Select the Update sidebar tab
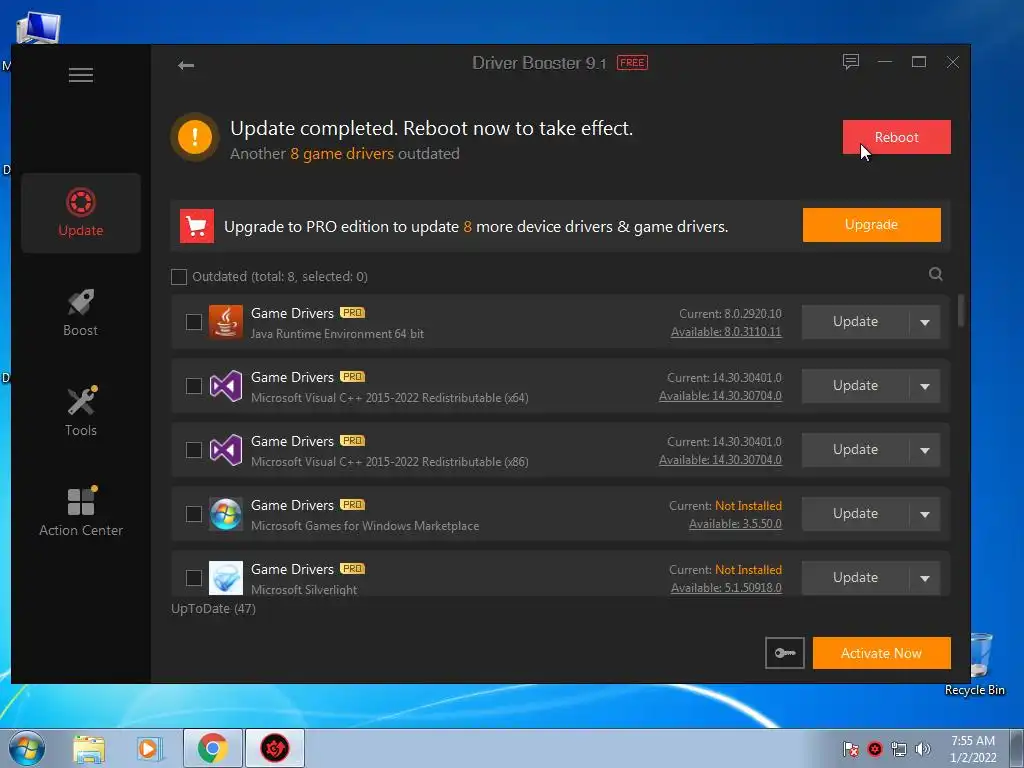The width and height of the screenshot is (1024, 768). click(x=81, y=213)
